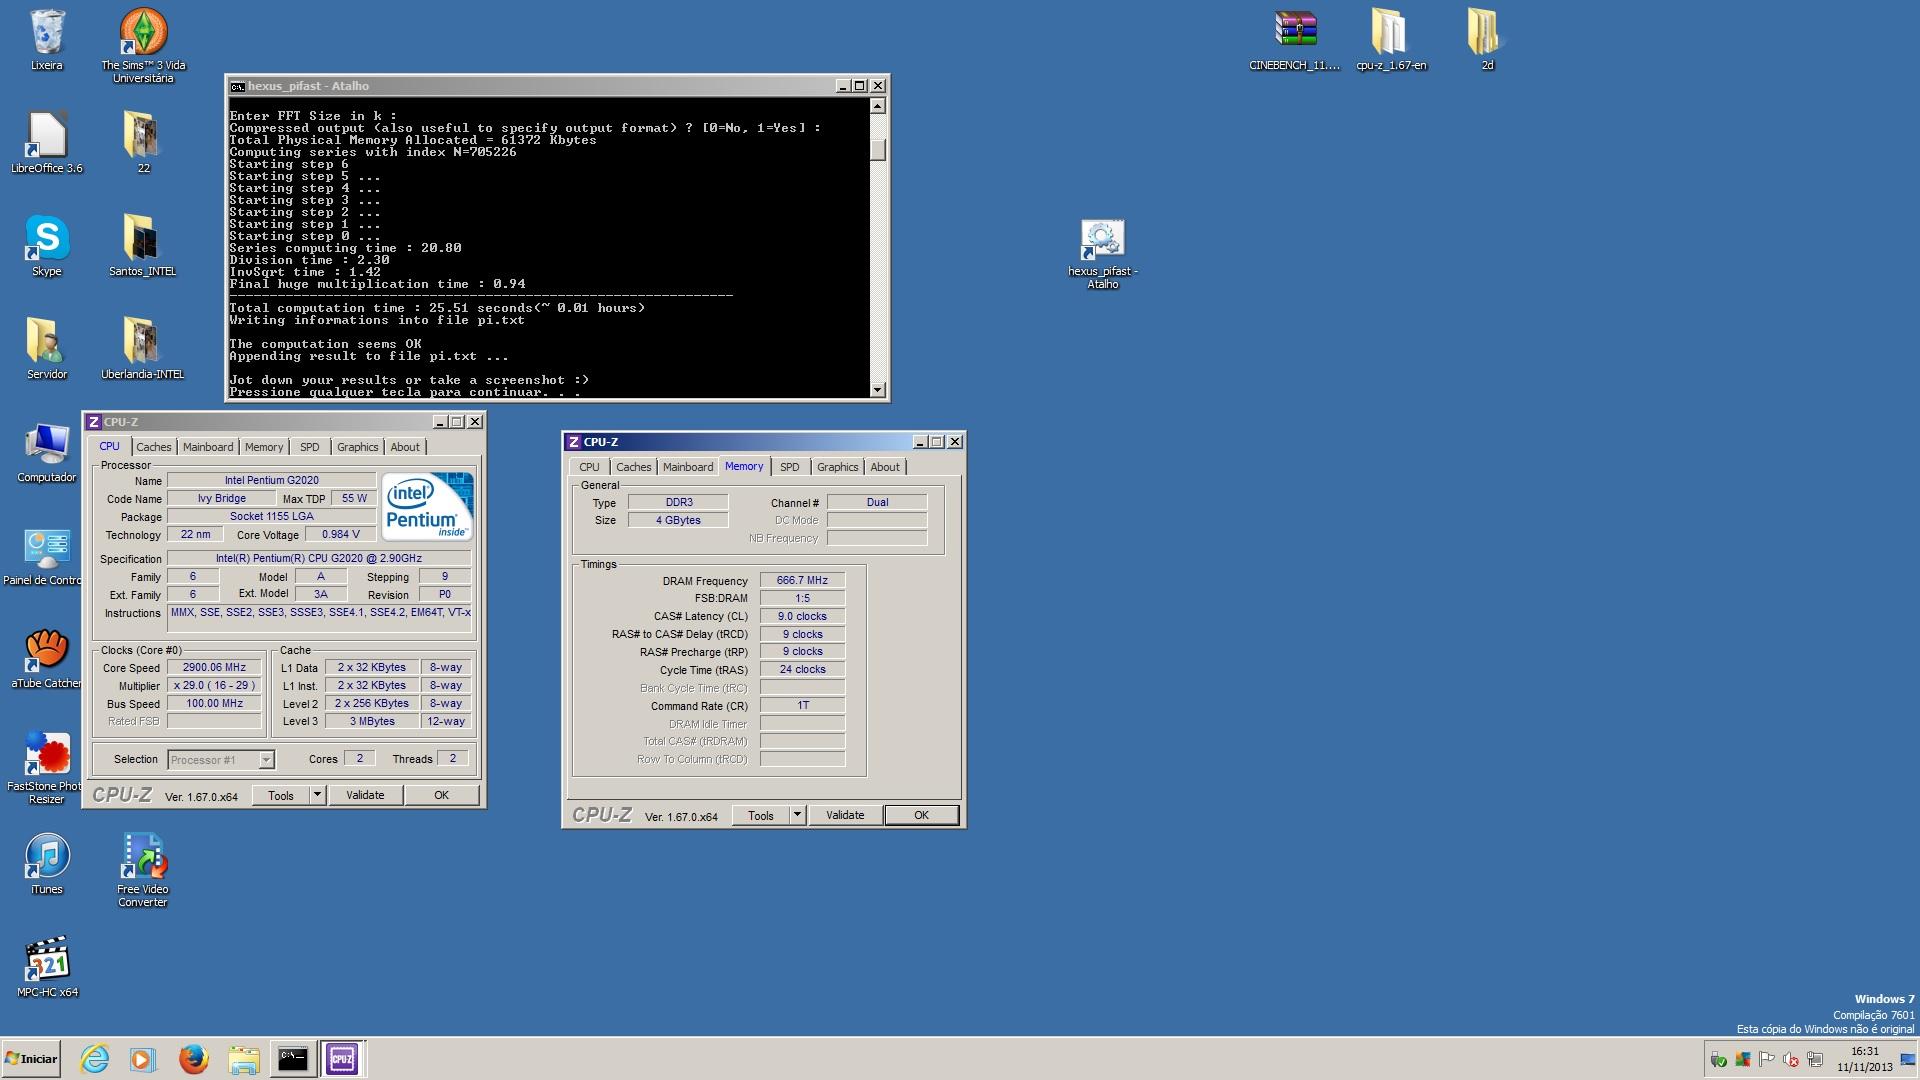
Task: Switch to Mainboard tab in right CPU-Z
Action: tap(688, 467)
